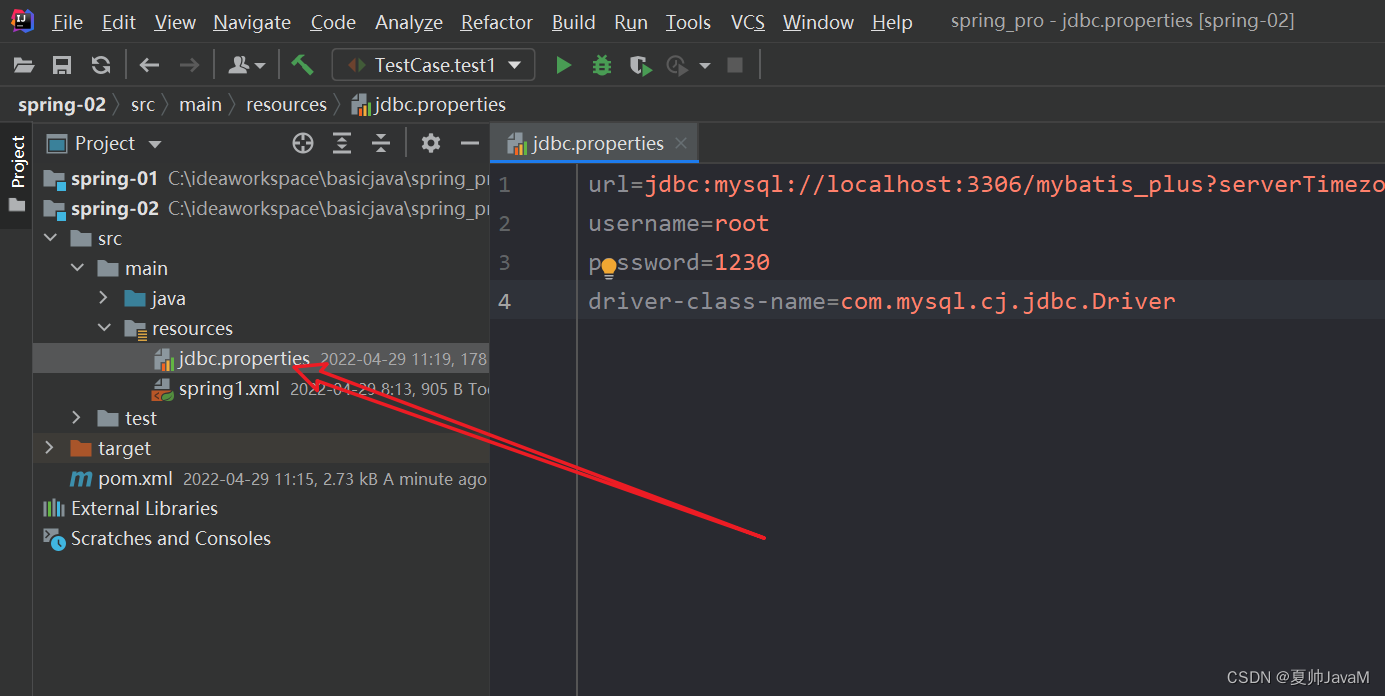Click resources in the breadcrumb bar

[286, 105]
